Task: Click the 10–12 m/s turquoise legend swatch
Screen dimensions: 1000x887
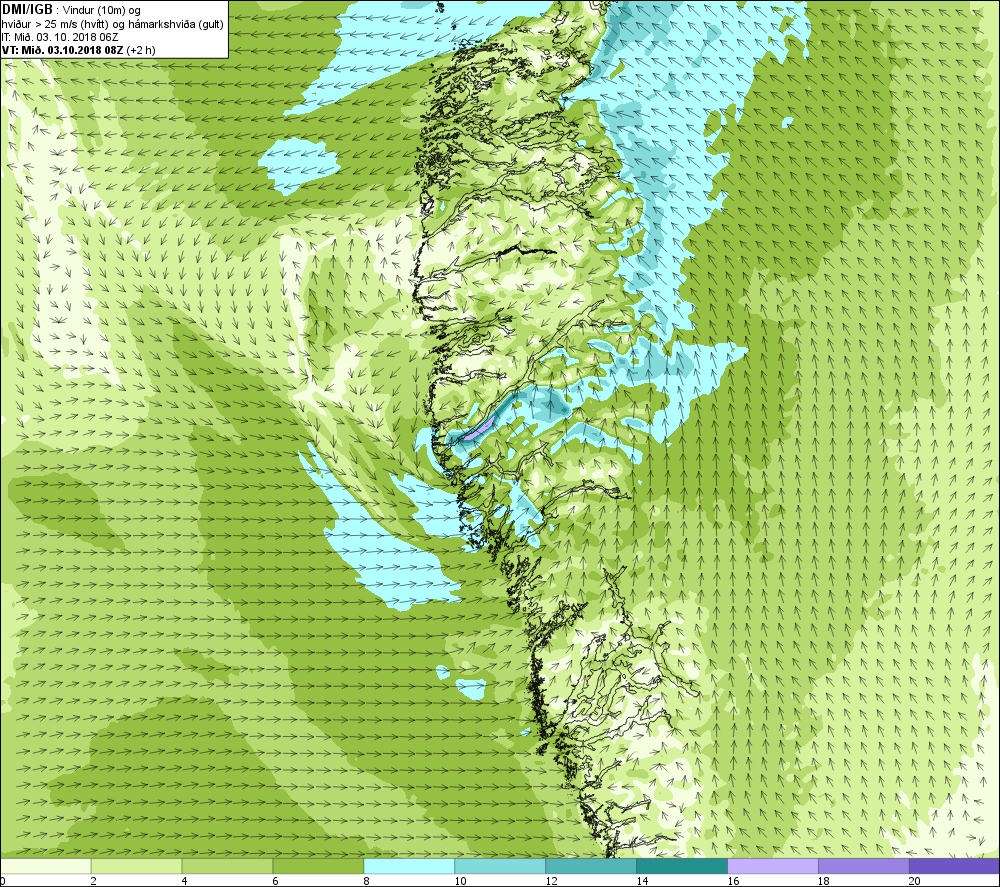Action: coord(500,866)
